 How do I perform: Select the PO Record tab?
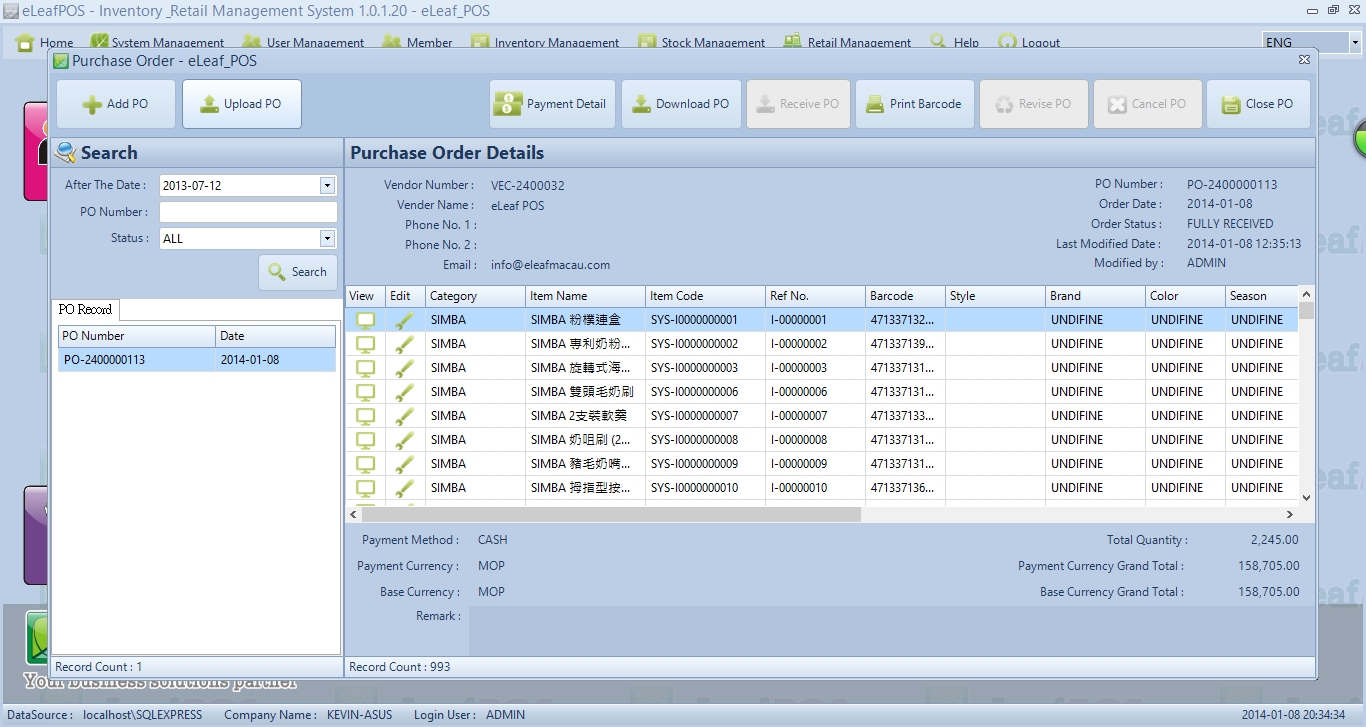(x=85, y=310)
